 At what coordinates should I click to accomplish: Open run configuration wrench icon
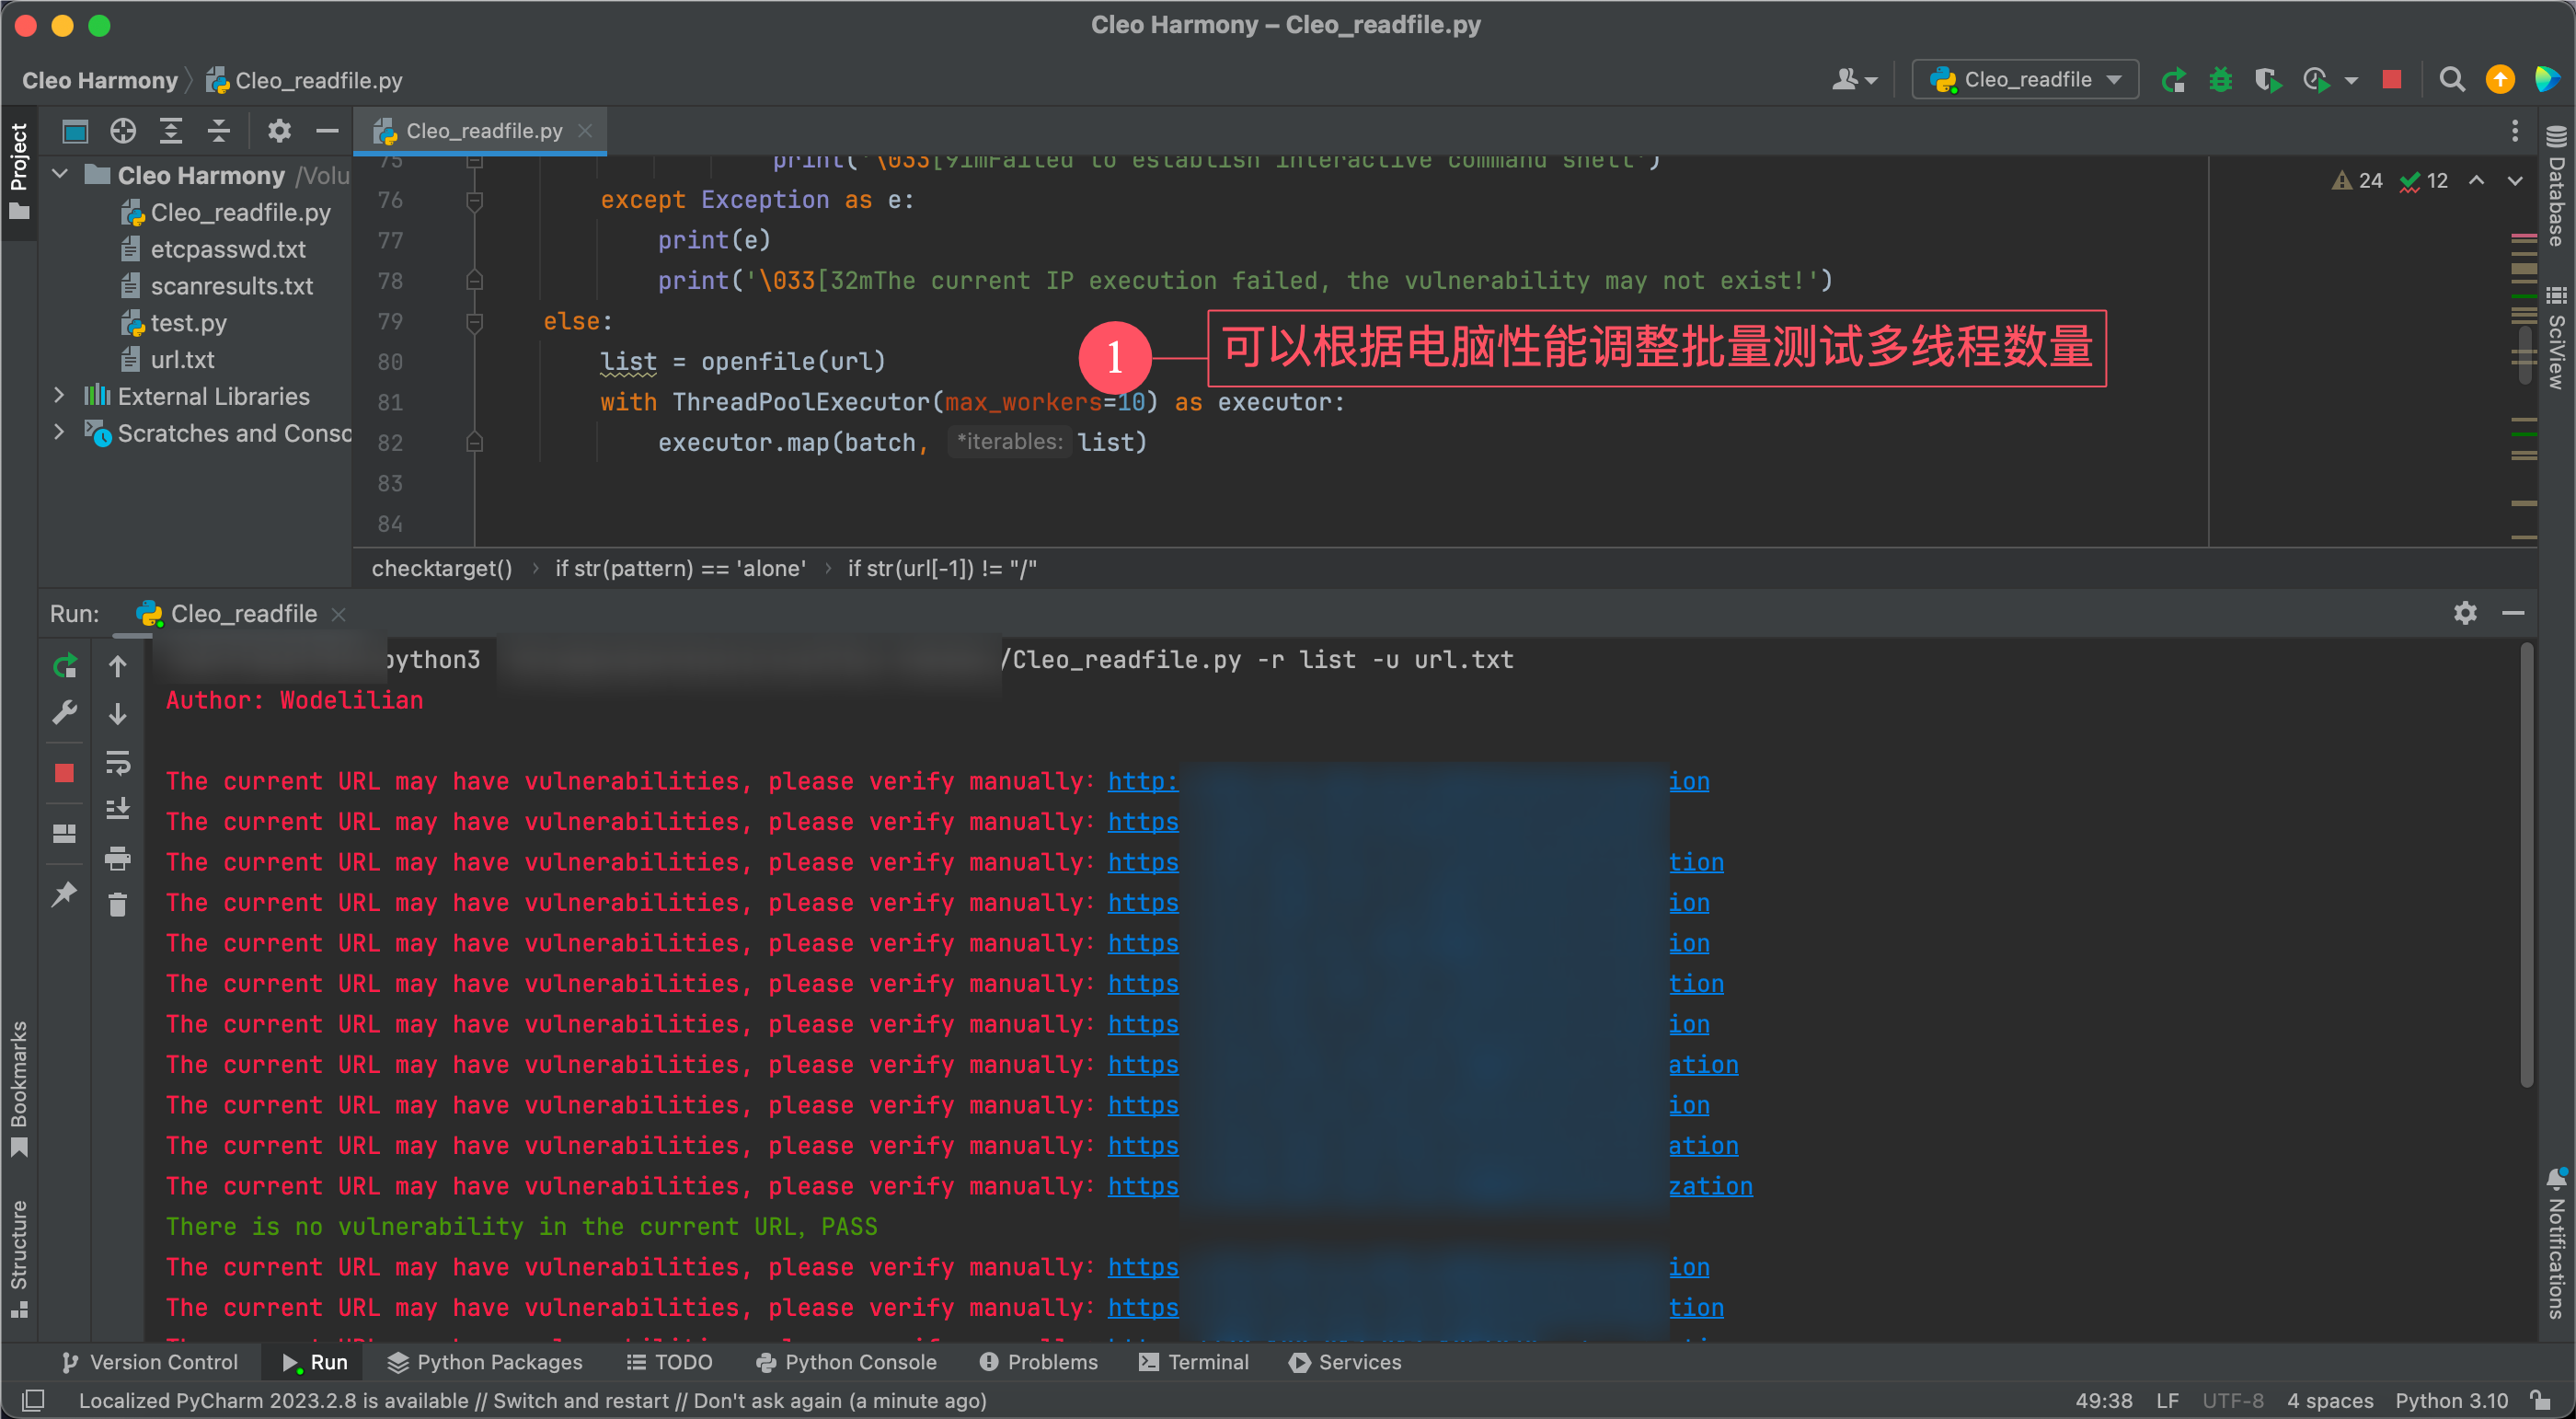[65, 712]
